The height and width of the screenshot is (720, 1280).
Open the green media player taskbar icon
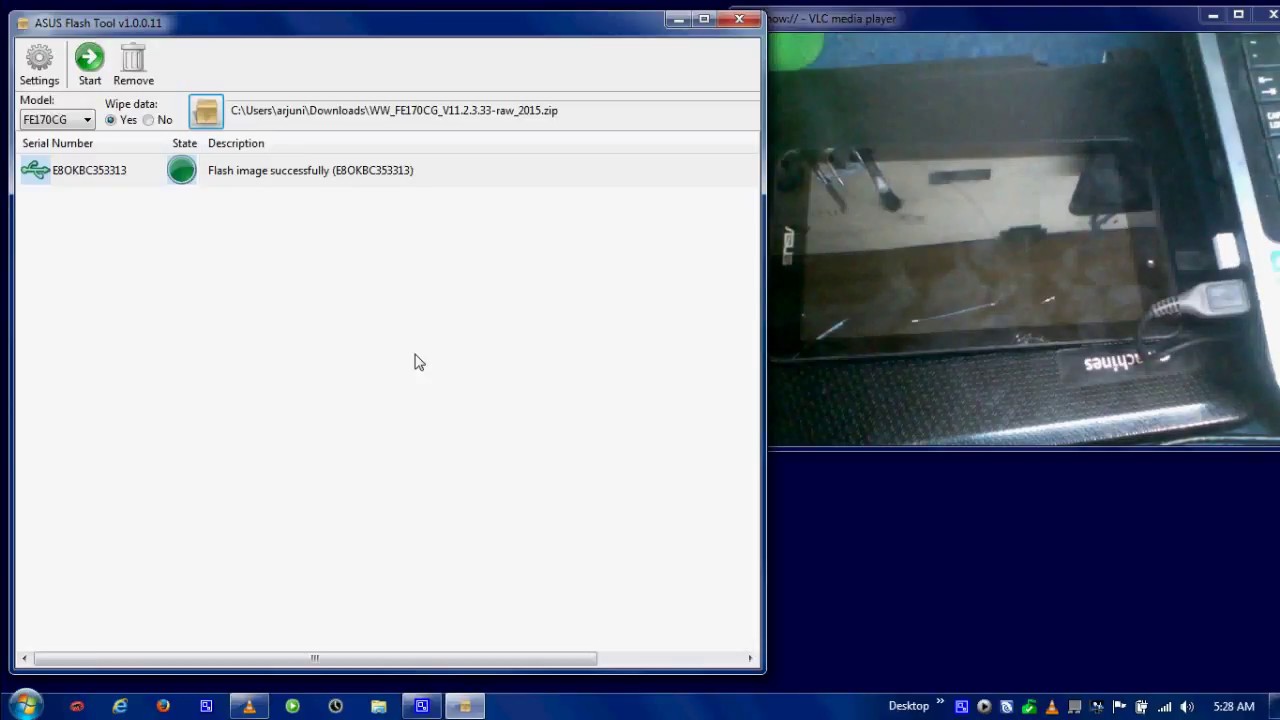coord(292,706)
